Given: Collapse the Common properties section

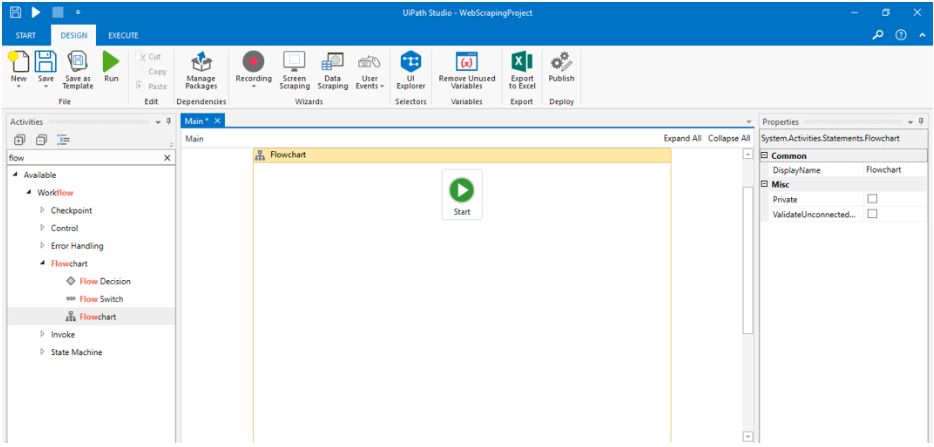Looking at the screenshot, I should [x=765, y=156].
